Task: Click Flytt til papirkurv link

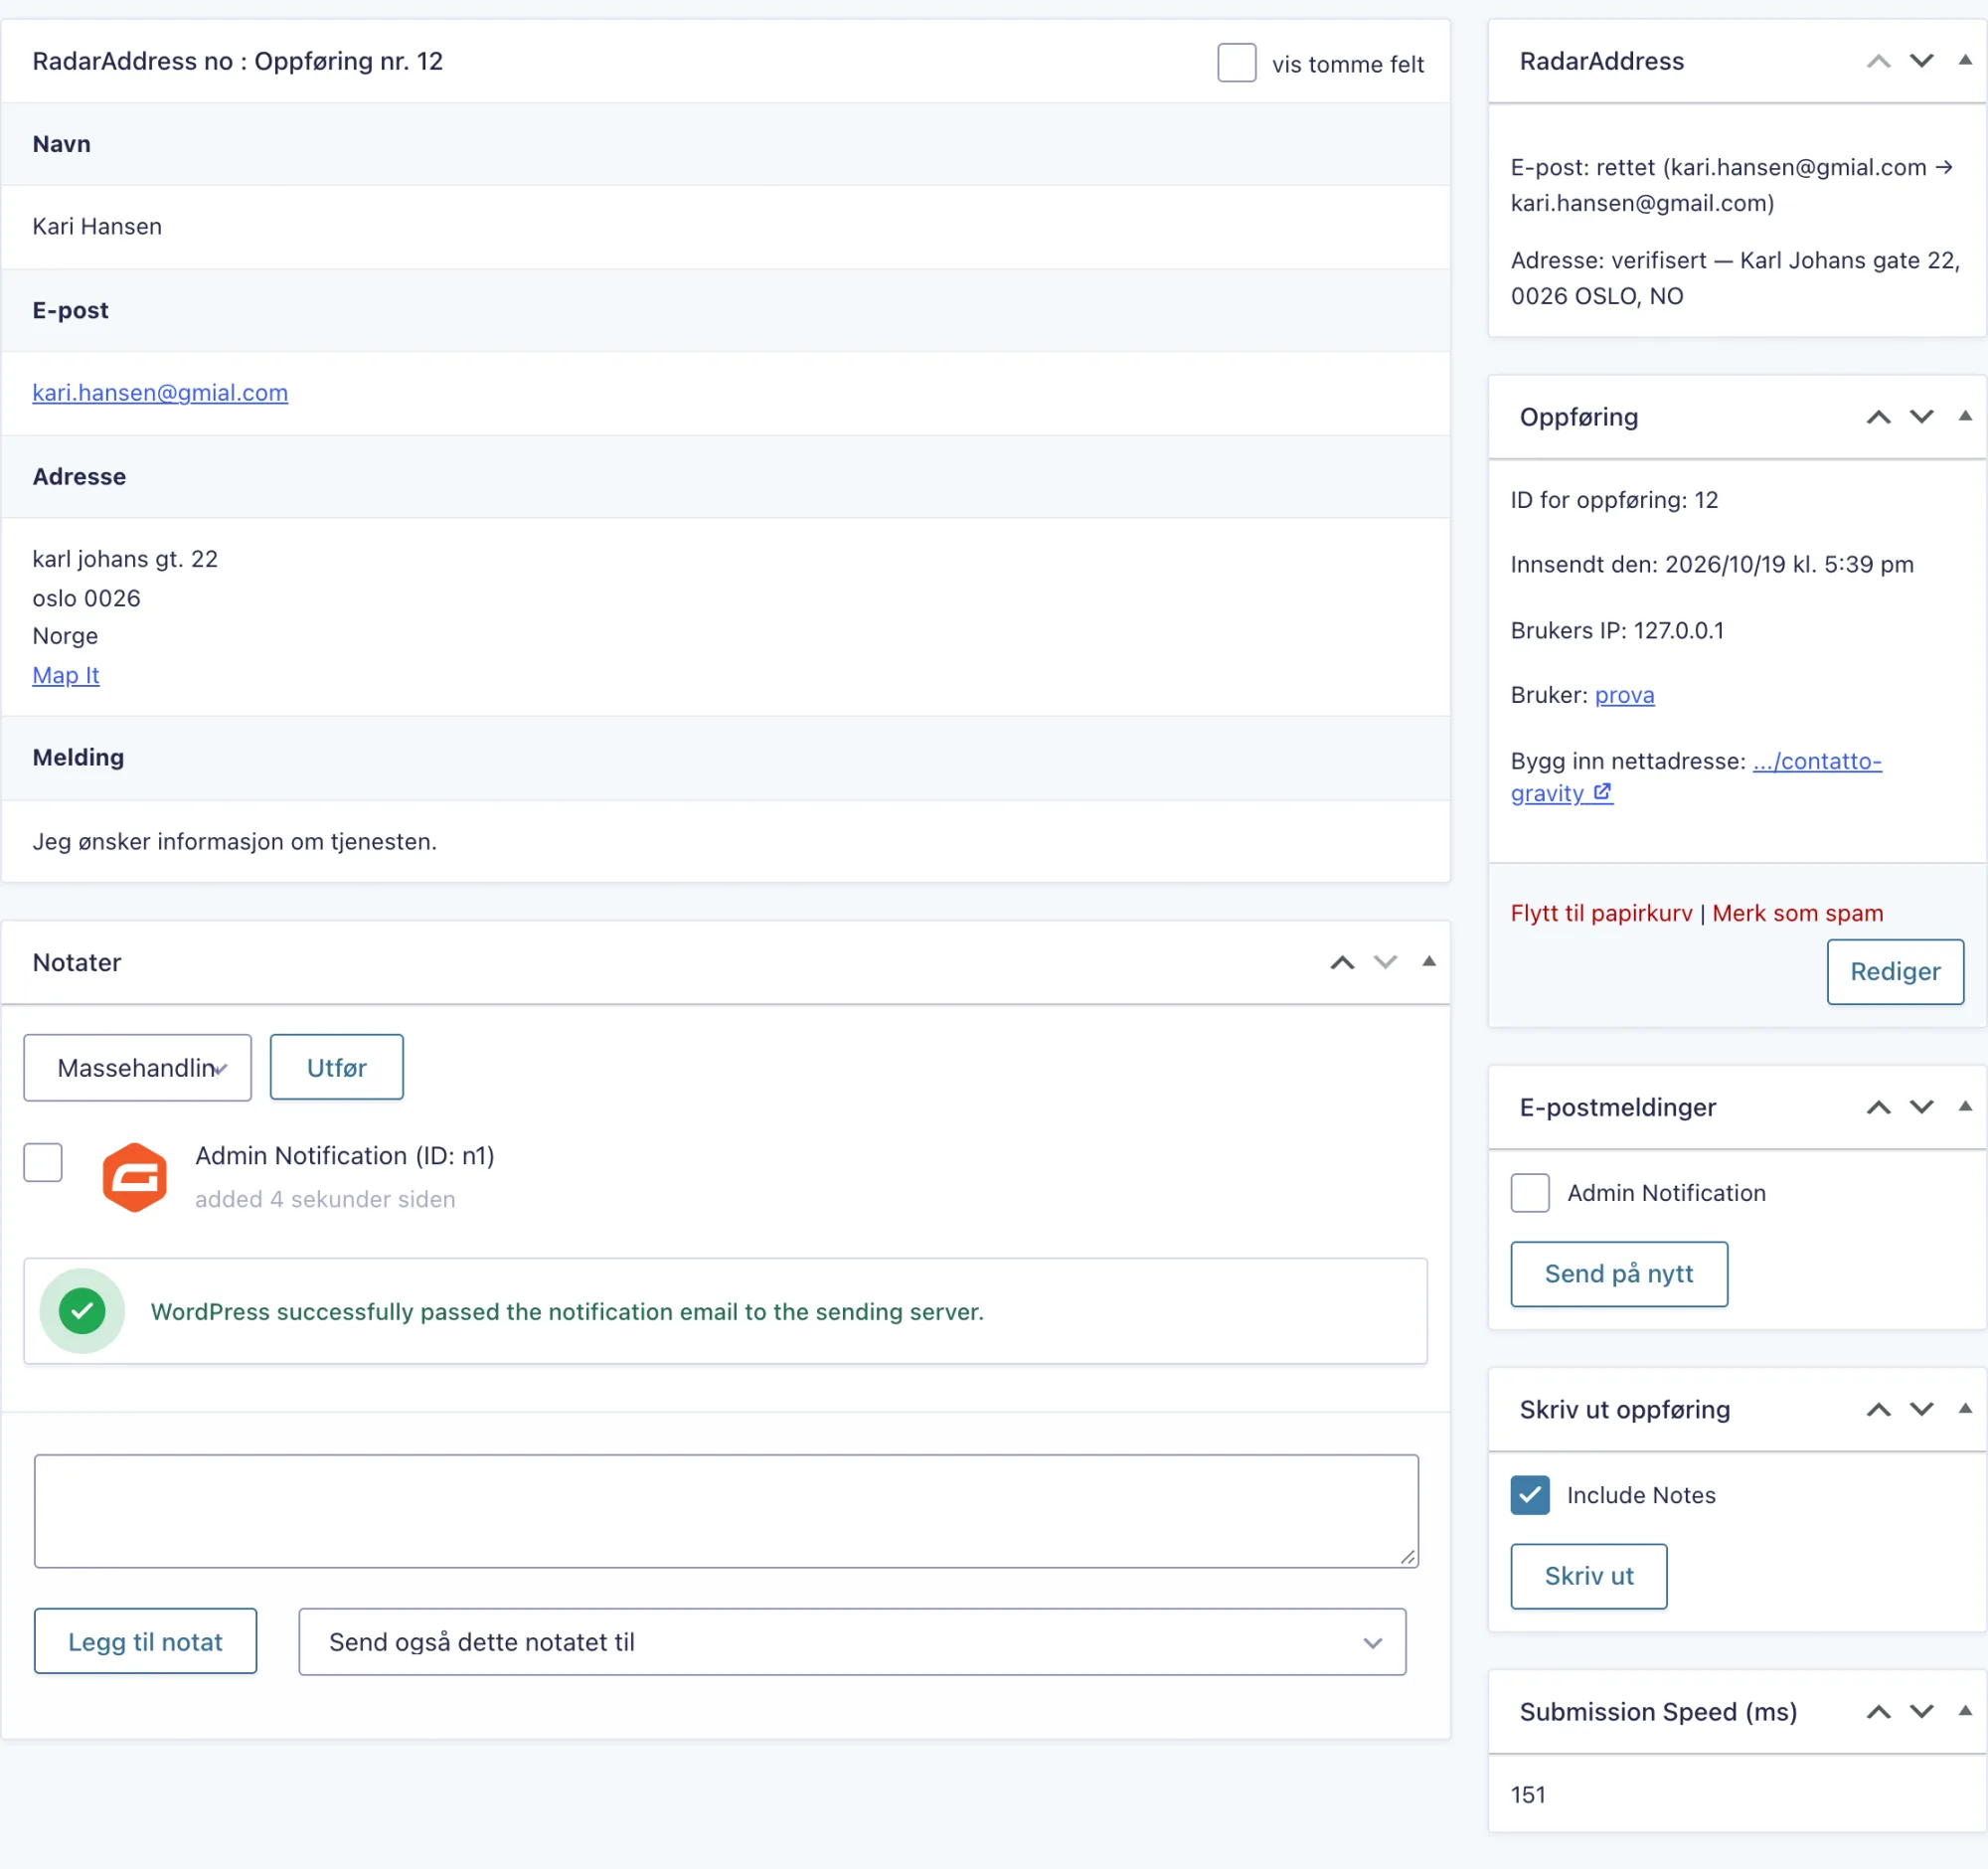Action: point(1601,912)
